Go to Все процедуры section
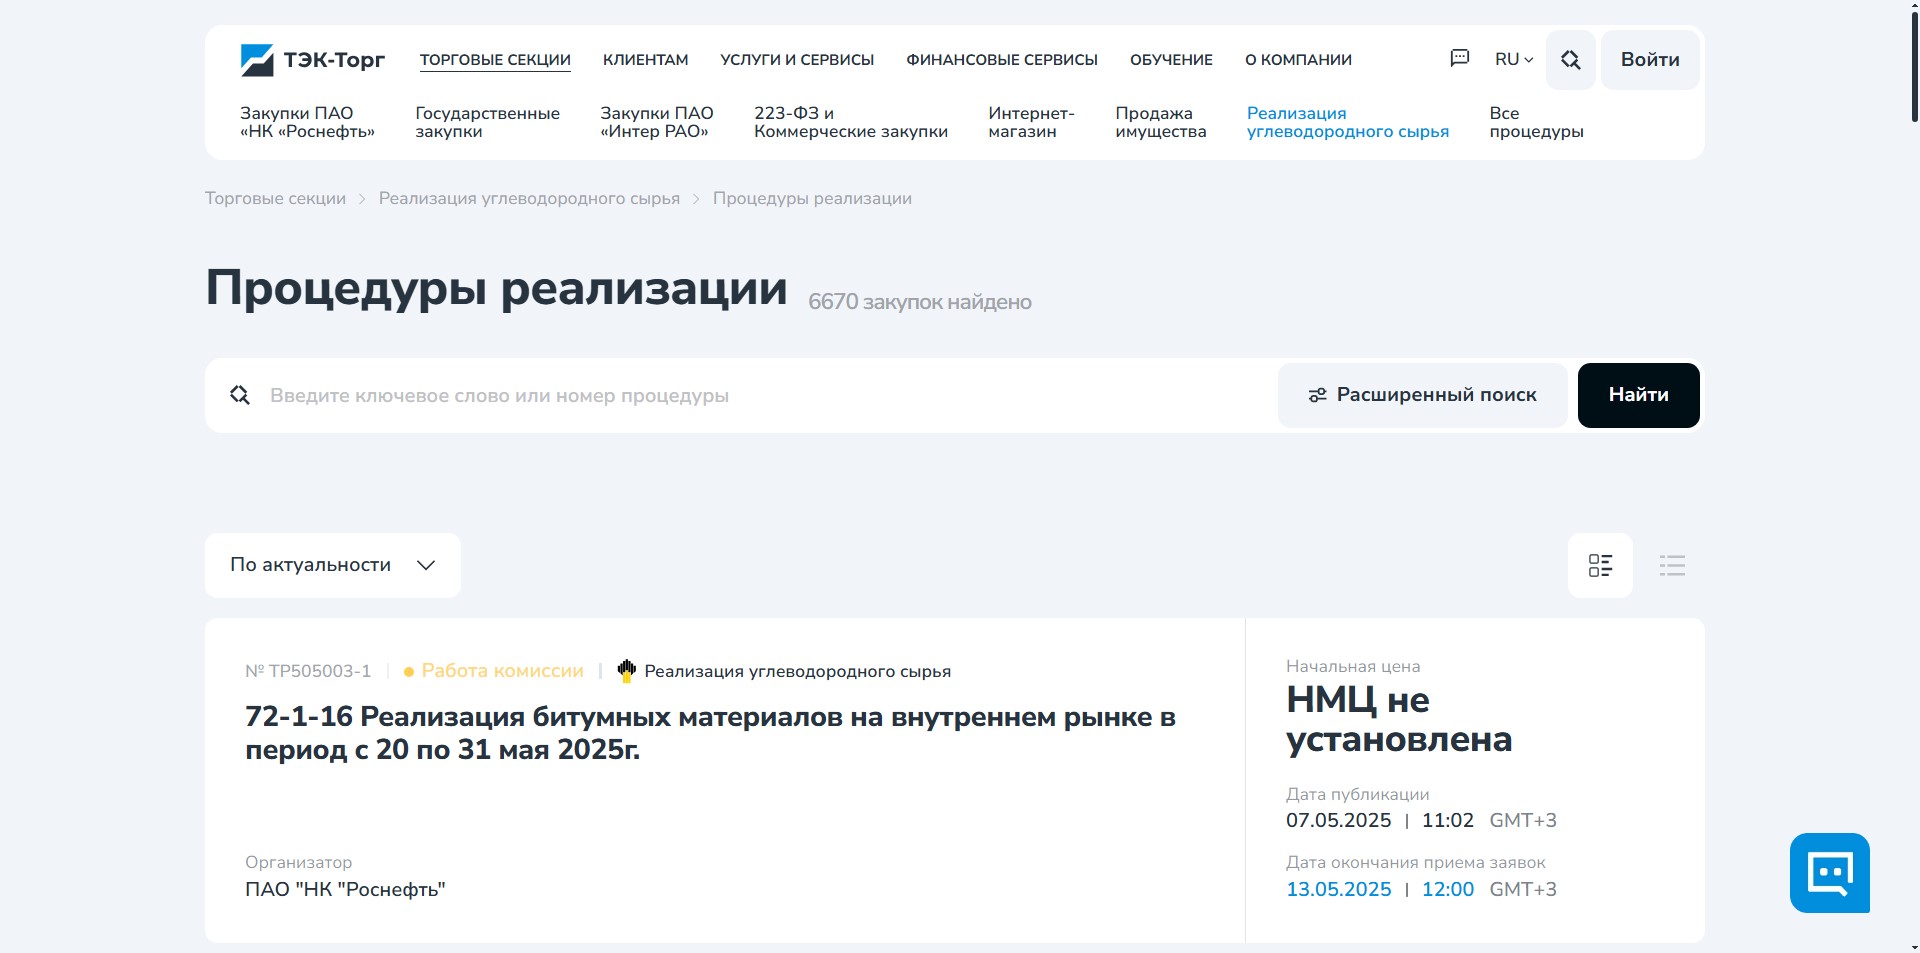This screenshot has width=1920, height=953. [x=1536, y=122]
